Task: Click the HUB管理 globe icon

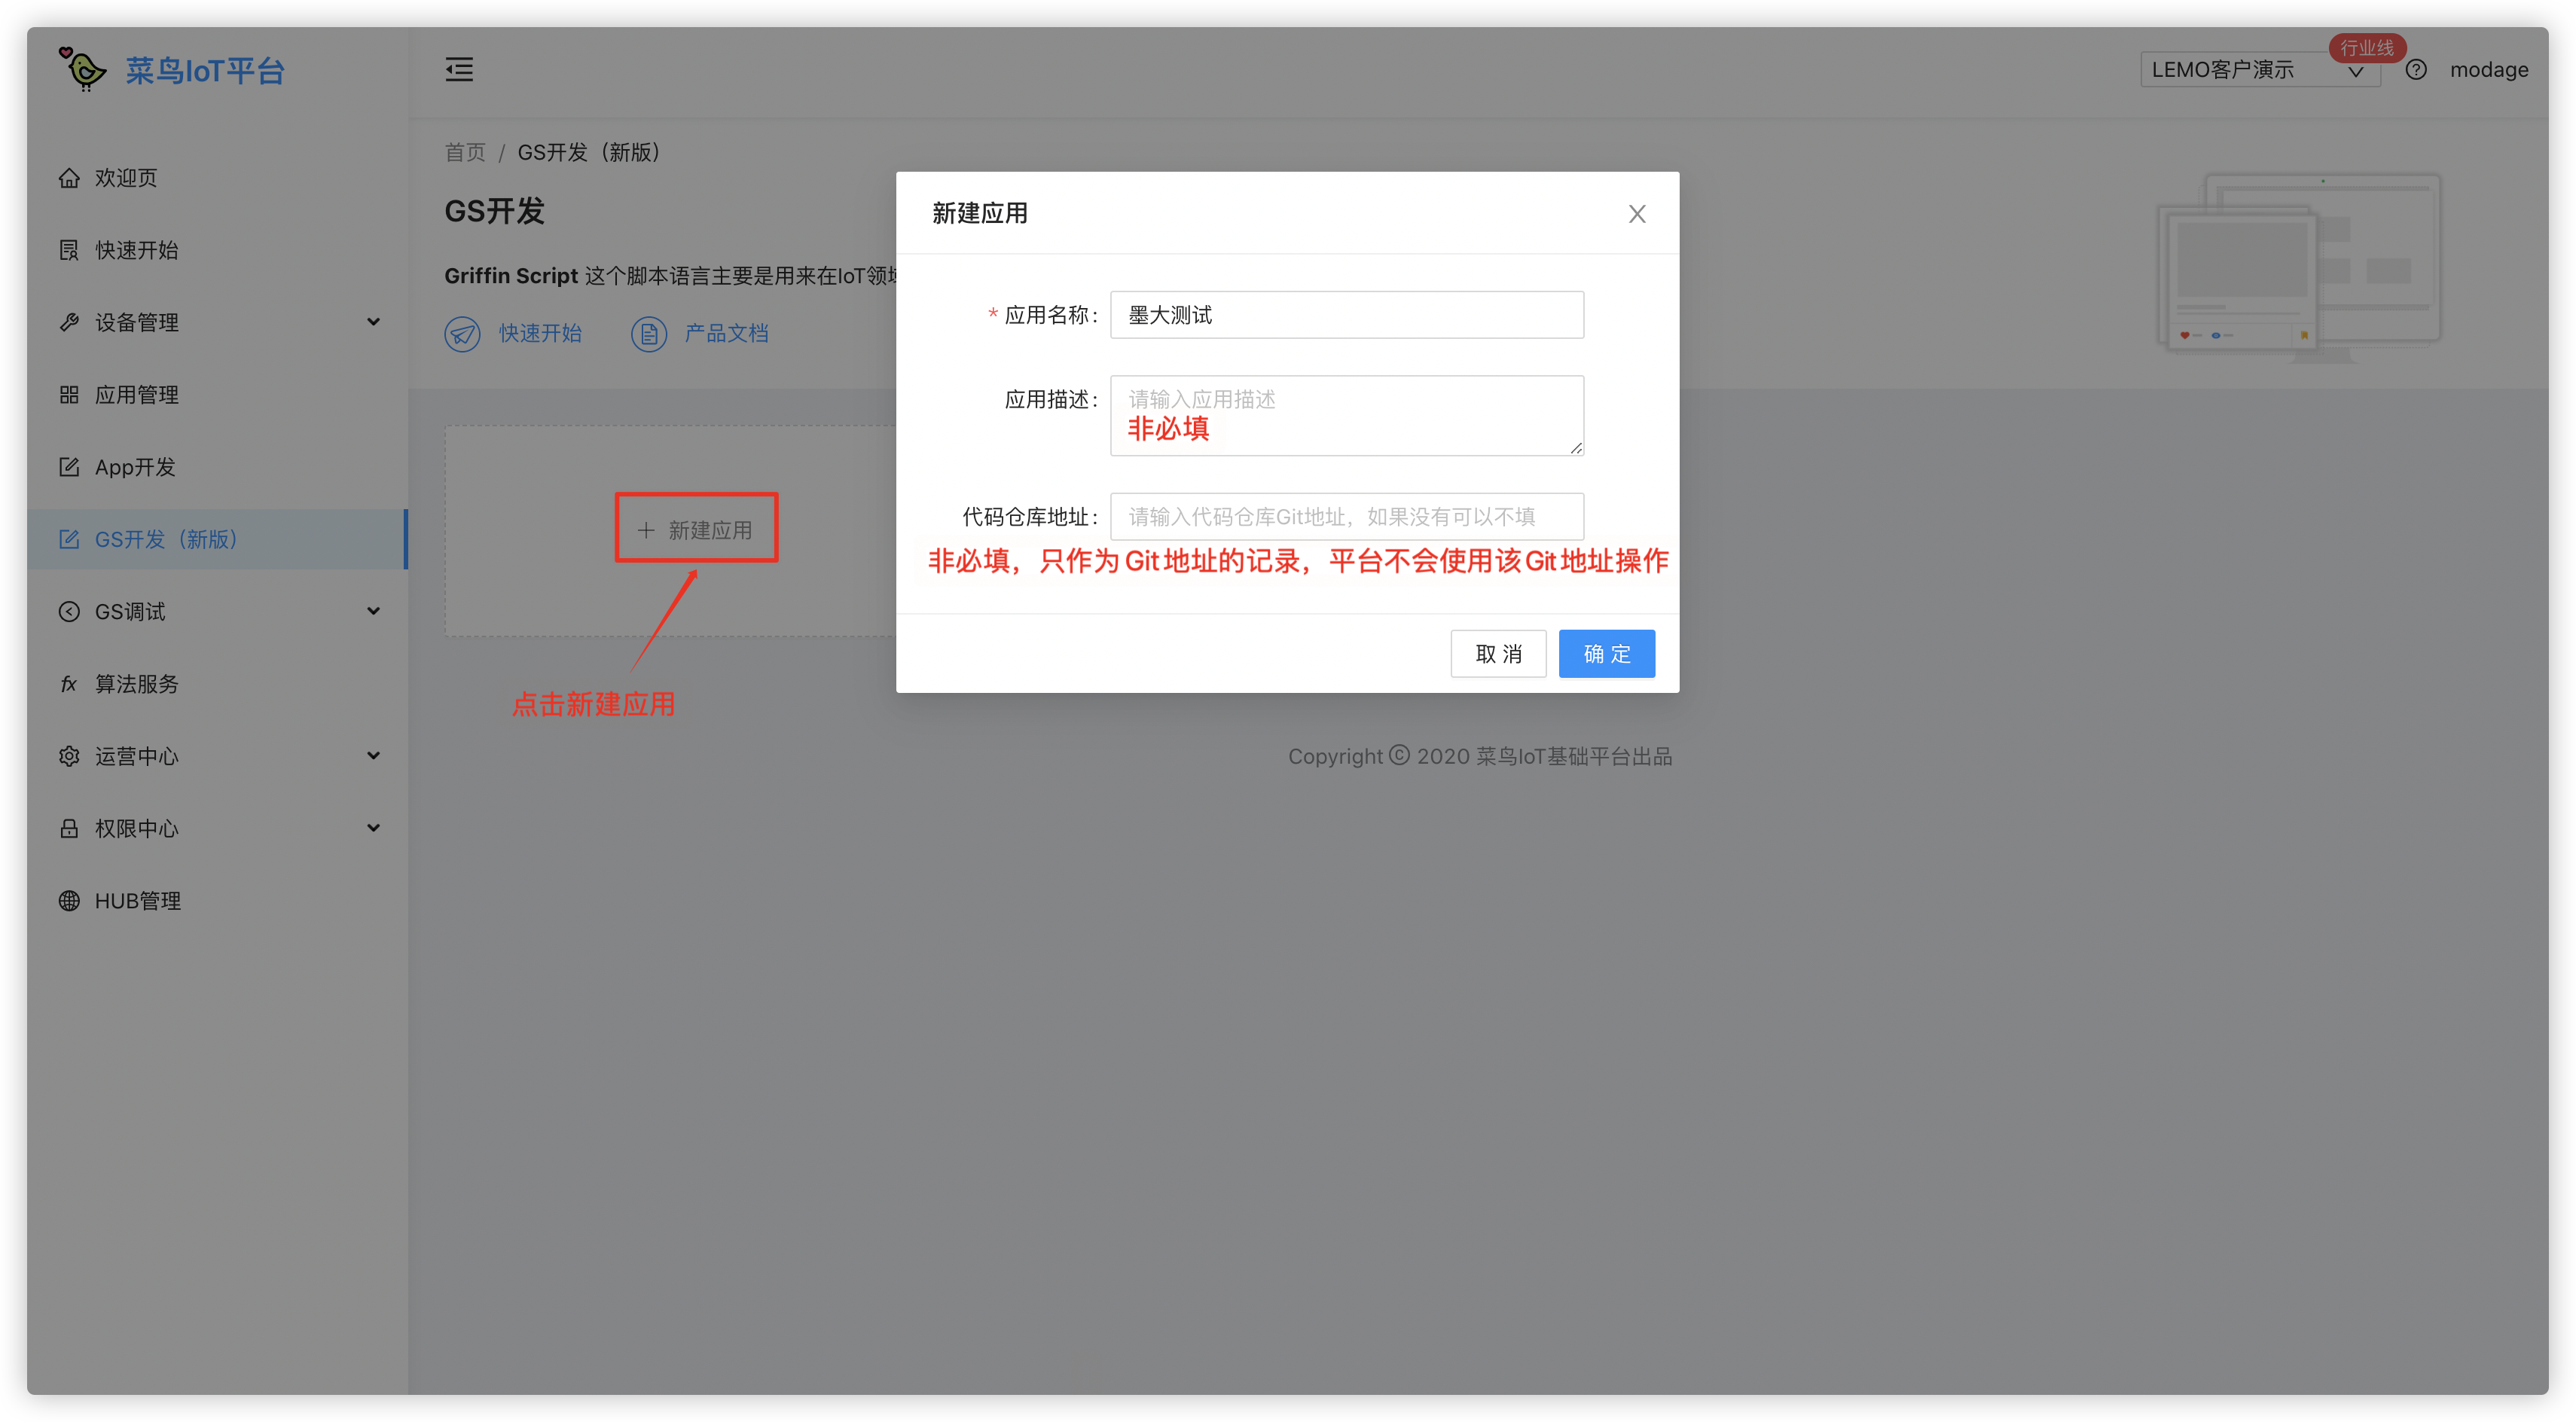Action: click(x=69, y=901)
